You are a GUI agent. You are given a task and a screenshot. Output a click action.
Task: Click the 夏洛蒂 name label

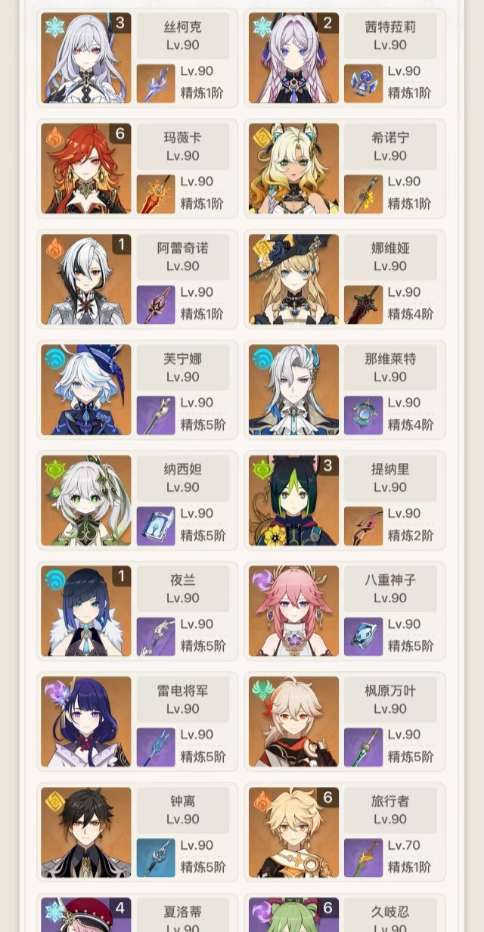point(183,912)
